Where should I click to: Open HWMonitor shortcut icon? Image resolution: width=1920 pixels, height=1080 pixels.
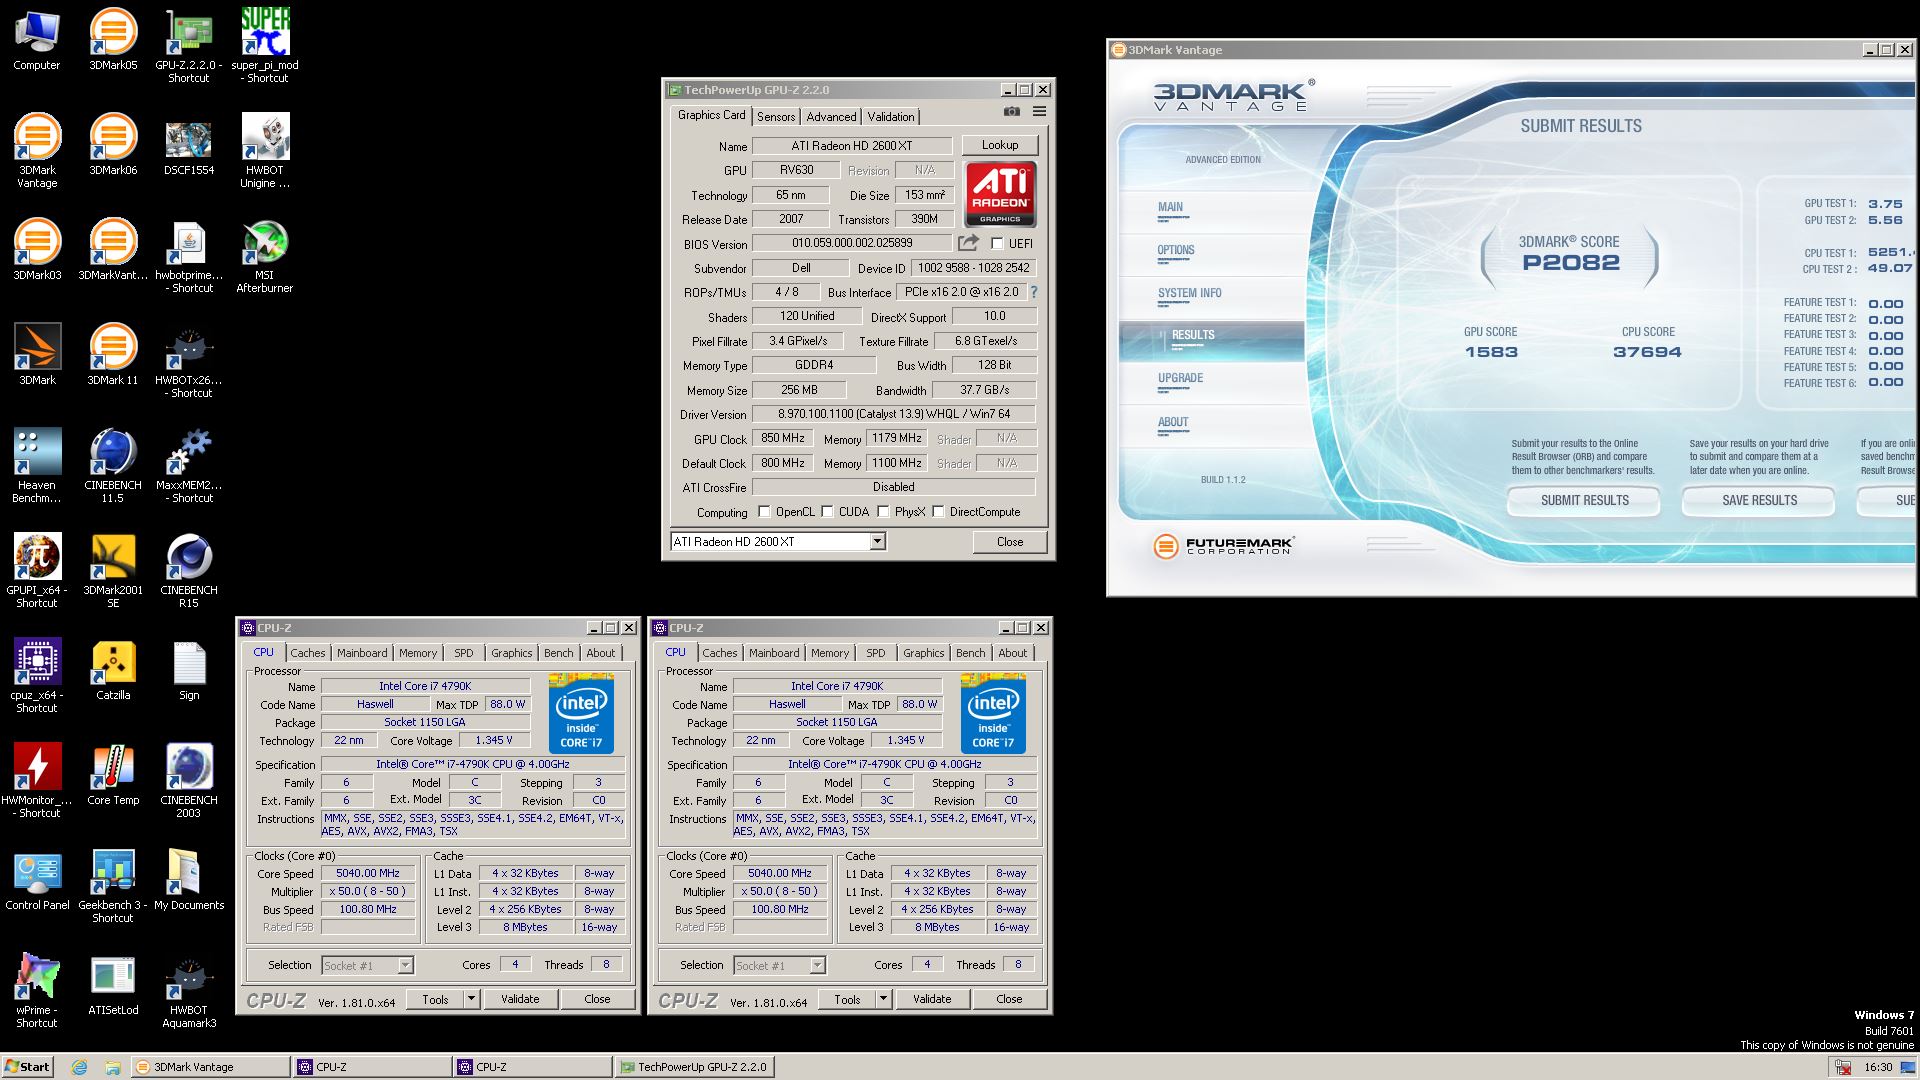tap(37, 781)
